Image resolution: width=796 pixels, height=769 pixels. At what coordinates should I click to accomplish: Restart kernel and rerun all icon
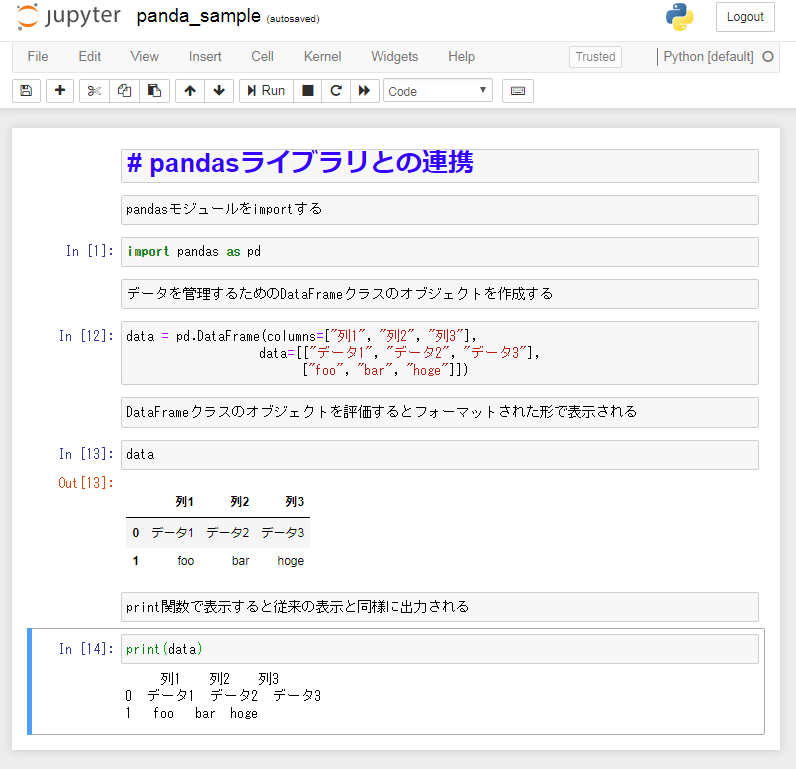364,91
